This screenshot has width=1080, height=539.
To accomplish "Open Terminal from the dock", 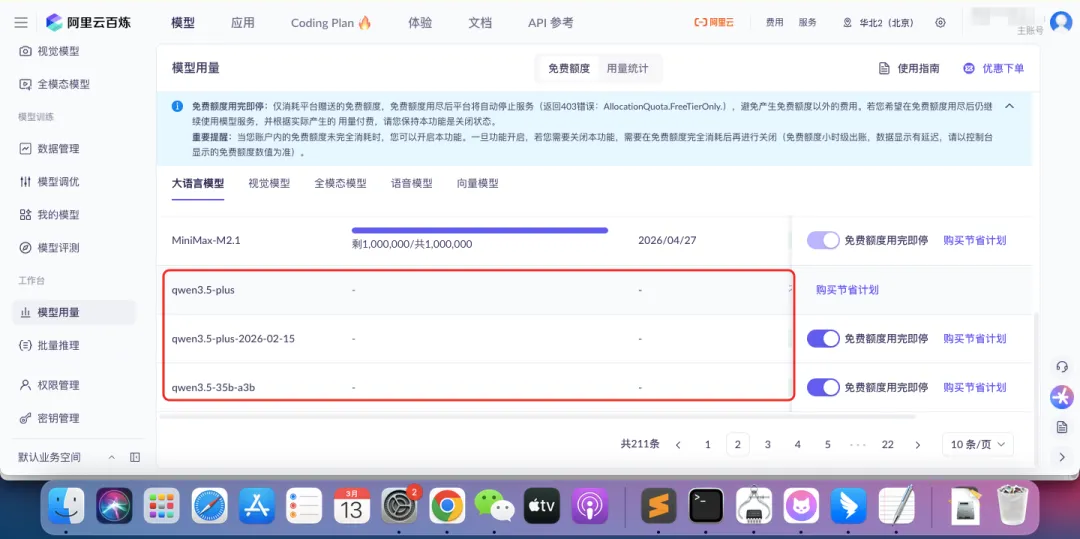I will 707,506.
